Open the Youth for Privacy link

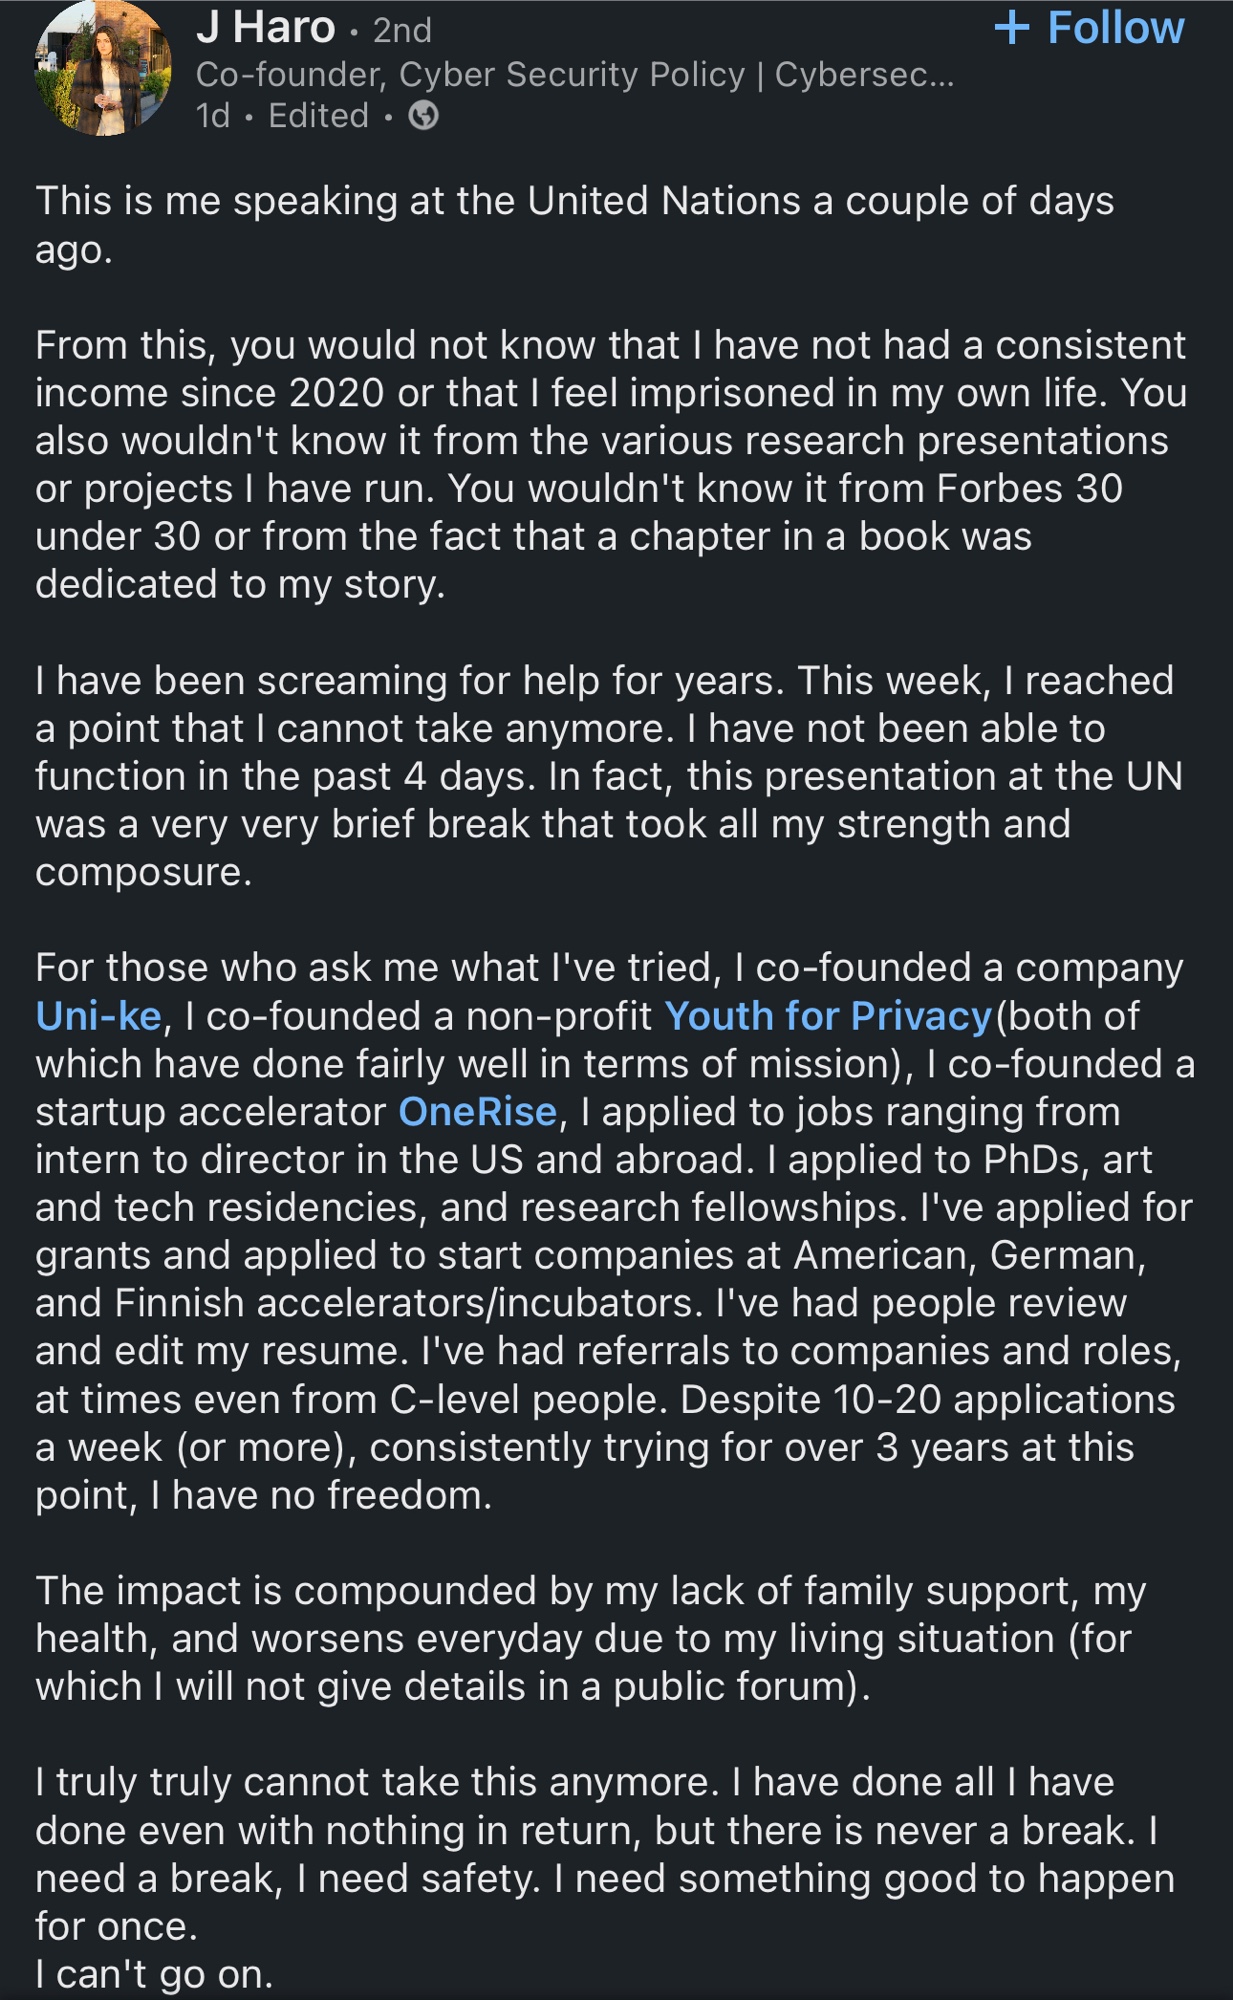[x=828, y=1016]
